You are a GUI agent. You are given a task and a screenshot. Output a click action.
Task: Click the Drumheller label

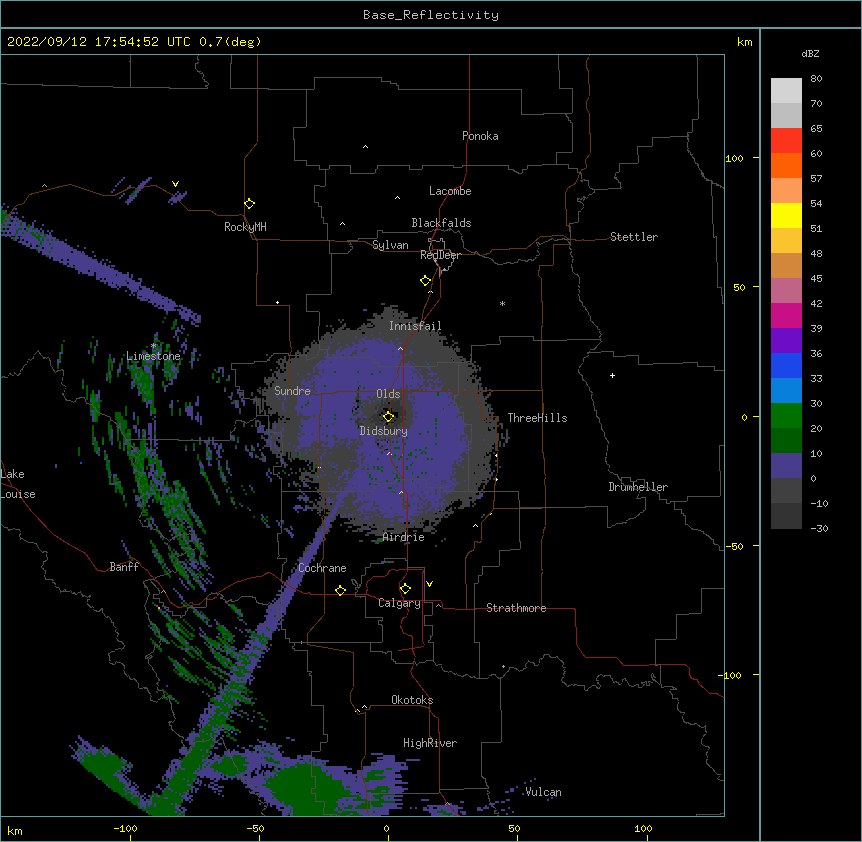point(638,487)
